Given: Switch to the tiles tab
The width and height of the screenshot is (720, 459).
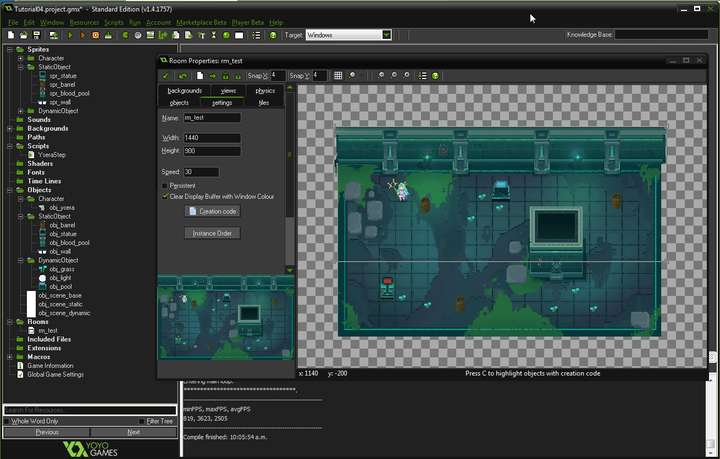Looking at the screenshot, I should point(264,102).
